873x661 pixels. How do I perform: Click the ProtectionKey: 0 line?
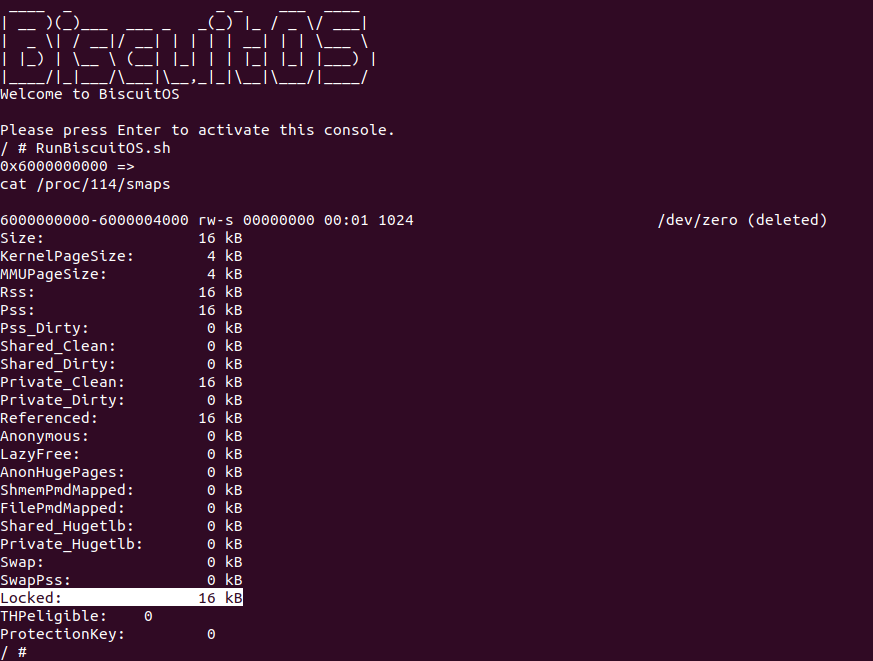tap(107, 634)
